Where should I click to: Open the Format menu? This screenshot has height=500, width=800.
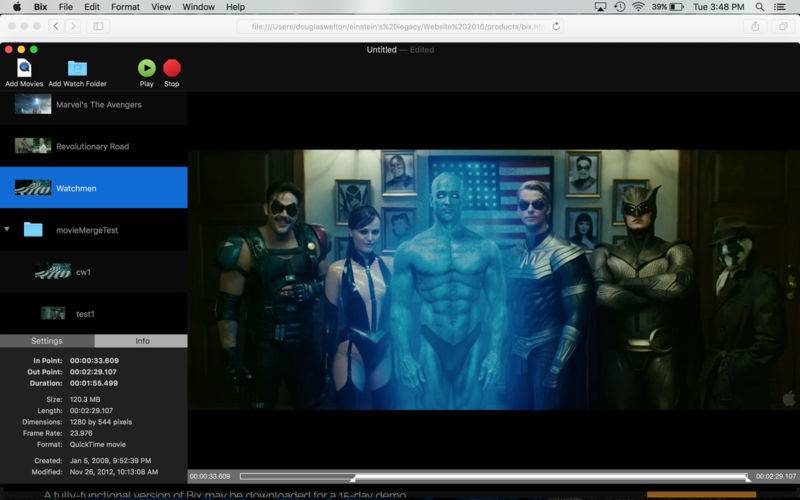pos(125,7)
